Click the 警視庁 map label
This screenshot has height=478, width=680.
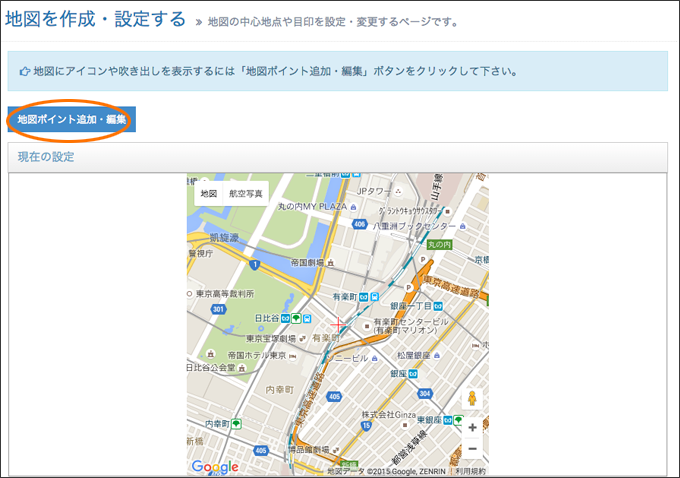(200, 253)
